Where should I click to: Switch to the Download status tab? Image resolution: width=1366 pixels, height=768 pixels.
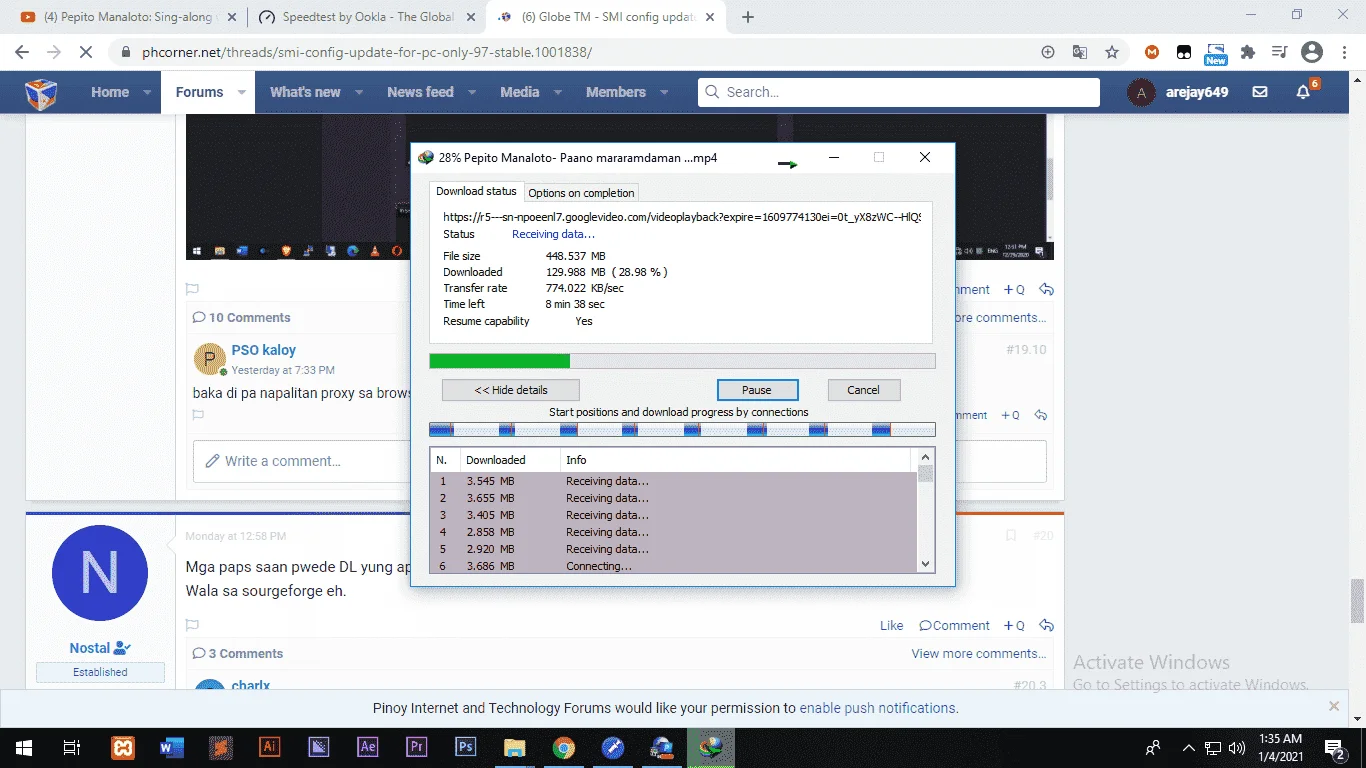(x=476, y=191)
